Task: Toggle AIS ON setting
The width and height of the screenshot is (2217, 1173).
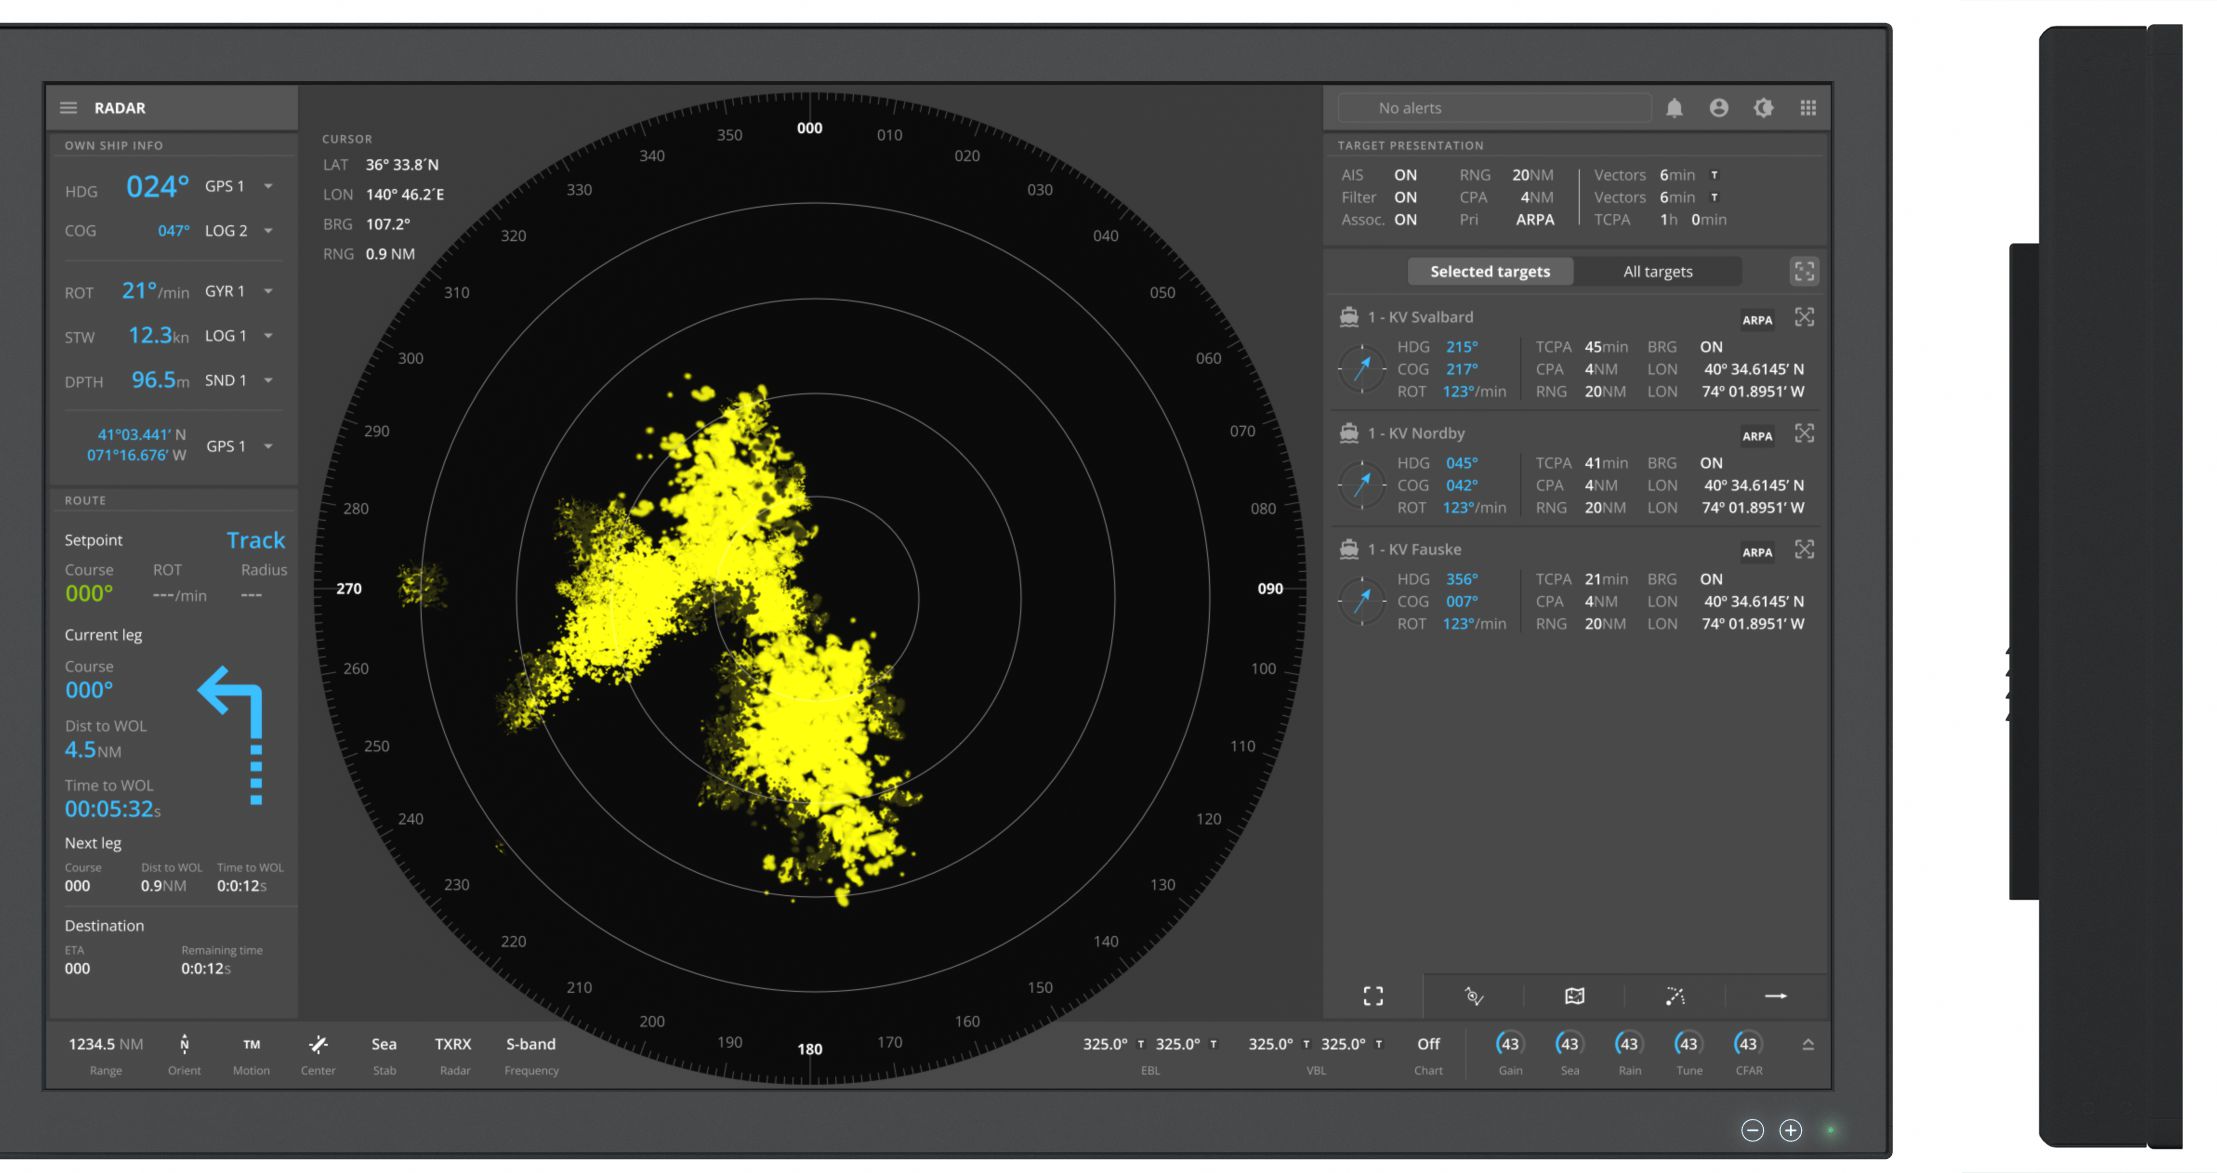Action: (1404, 175)
